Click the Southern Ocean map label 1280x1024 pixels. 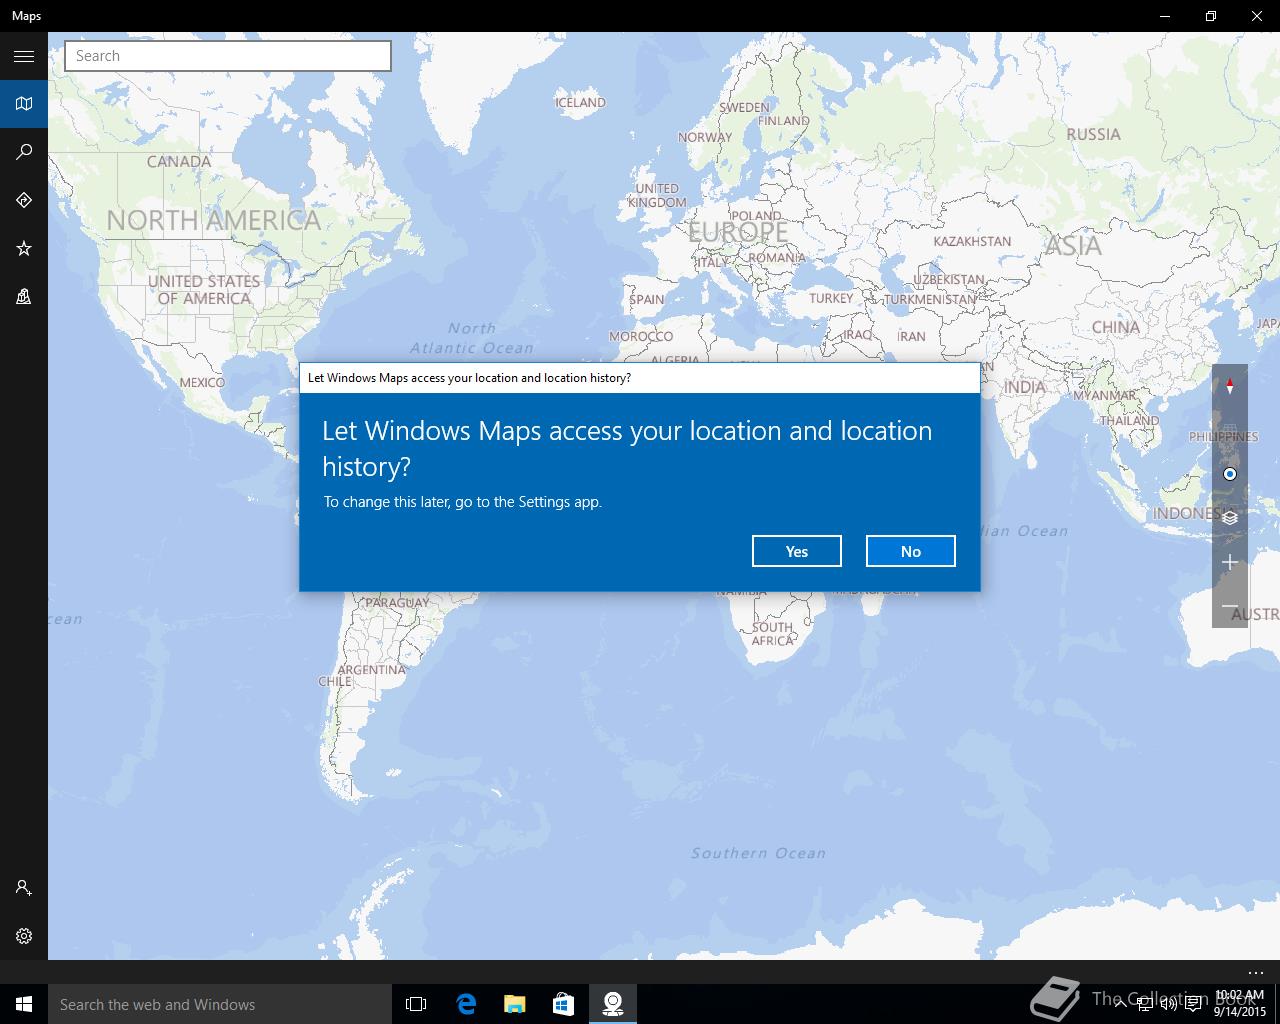pyautogui.click(x=758, y=853)
